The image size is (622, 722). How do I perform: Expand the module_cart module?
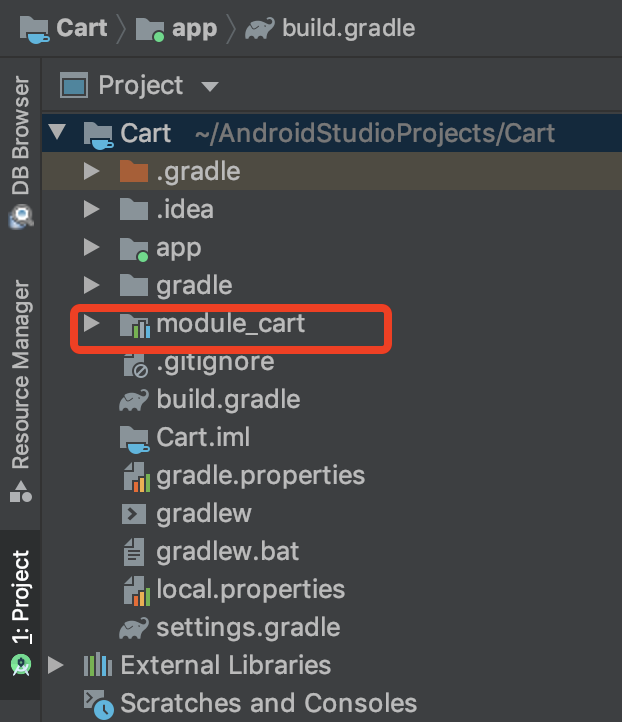click(92, 323)
